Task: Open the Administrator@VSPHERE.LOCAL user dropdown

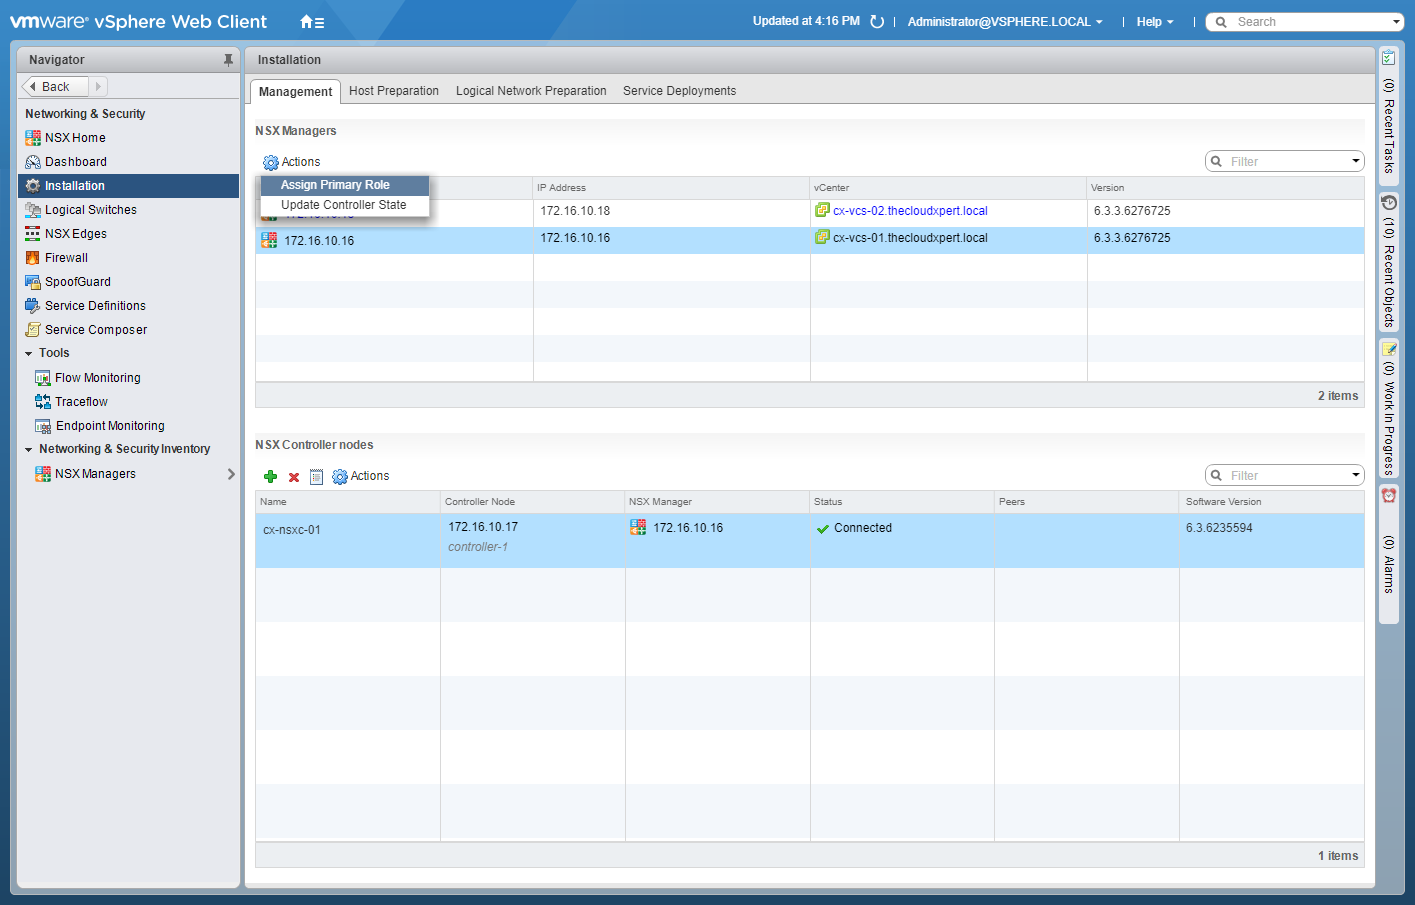Action: tap(1005, 22)
